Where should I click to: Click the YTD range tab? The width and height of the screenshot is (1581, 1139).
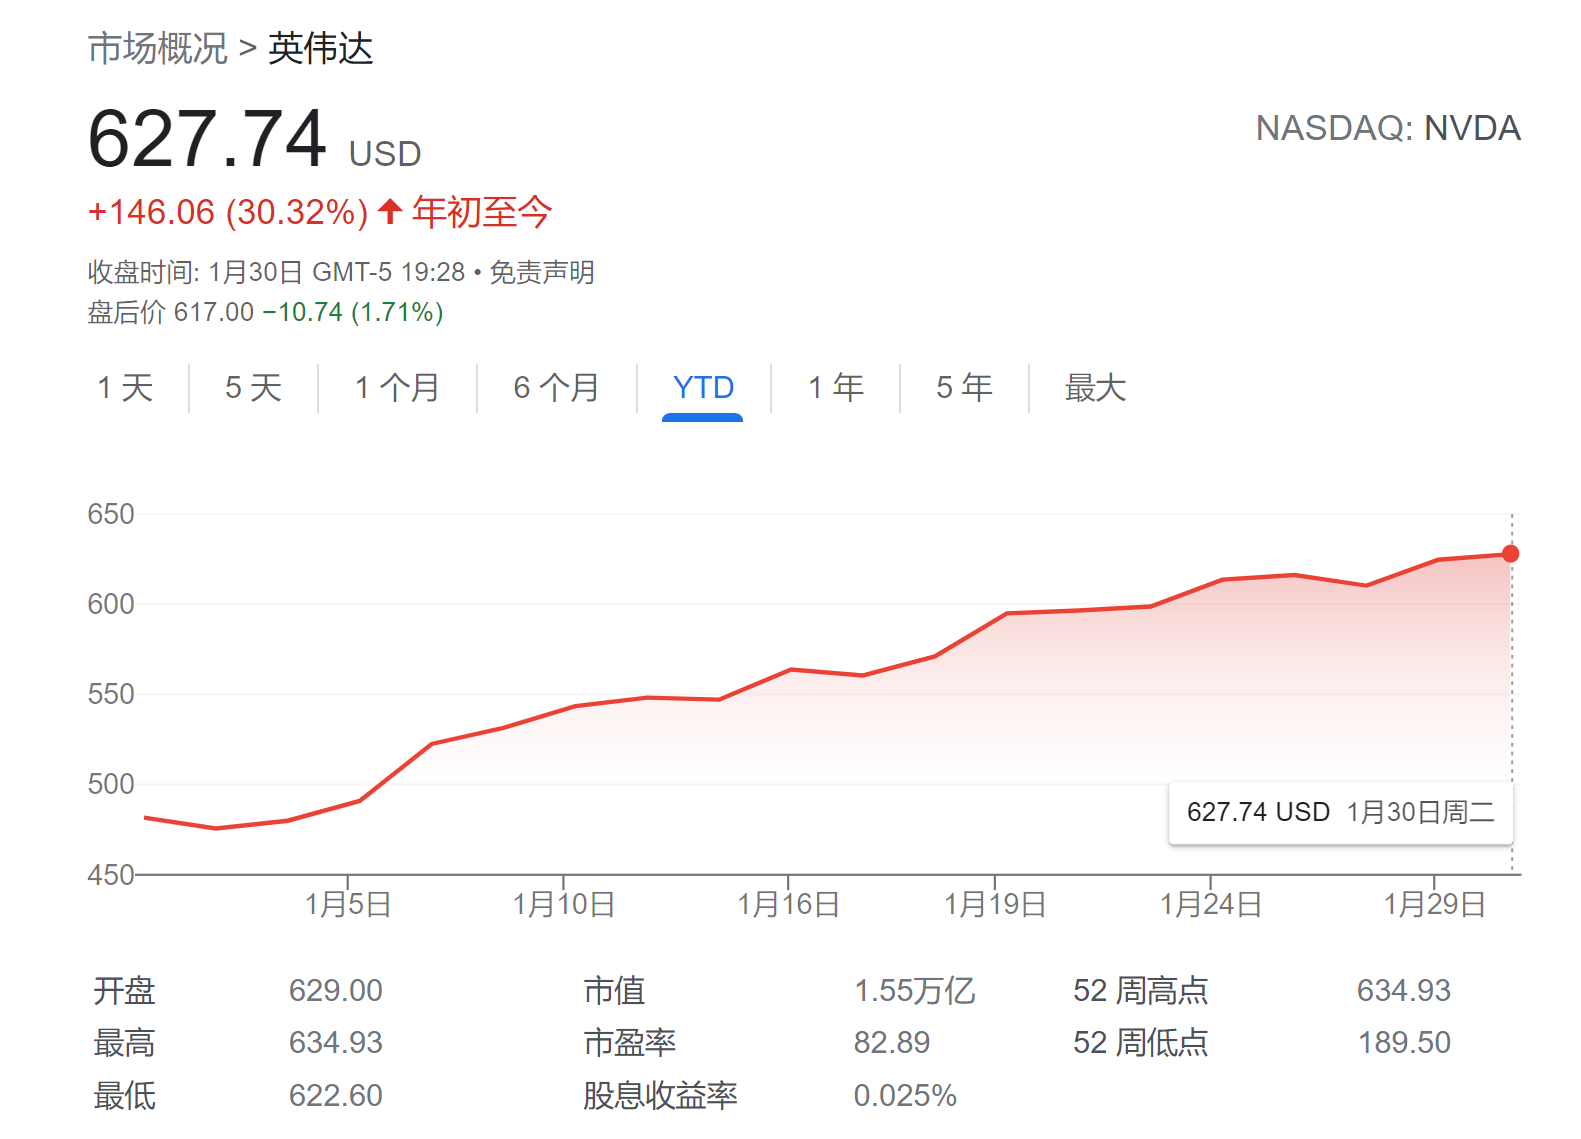703,388
